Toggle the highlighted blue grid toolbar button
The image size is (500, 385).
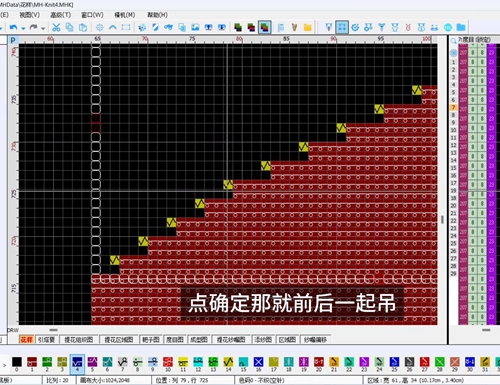click(x=342, y=27)
